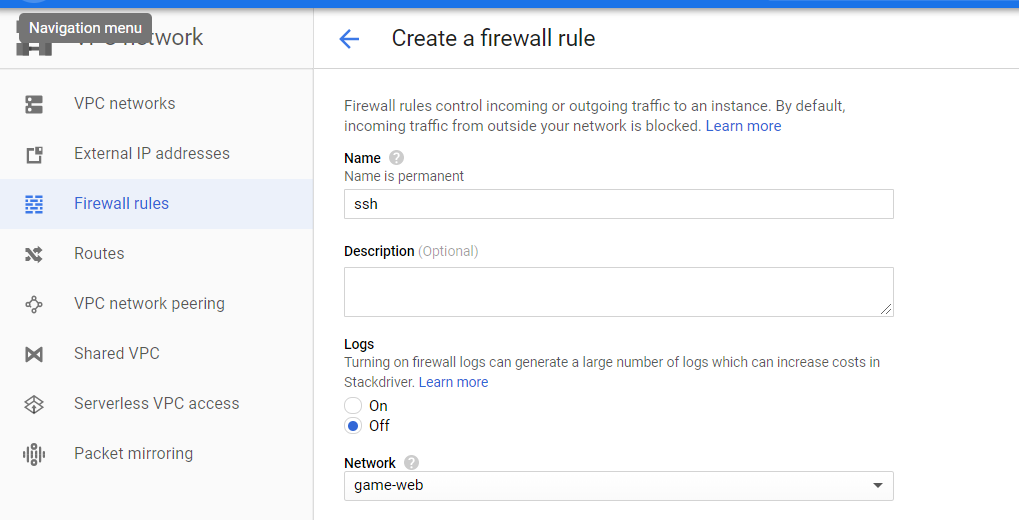Turn firewall logs On
The image size is (1019, 520).
point(353,406)
